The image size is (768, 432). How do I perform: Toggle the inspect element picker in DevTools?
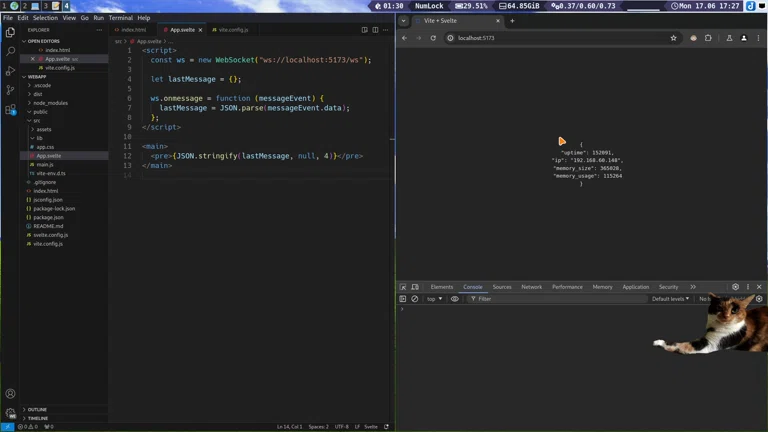click(403, 287)
